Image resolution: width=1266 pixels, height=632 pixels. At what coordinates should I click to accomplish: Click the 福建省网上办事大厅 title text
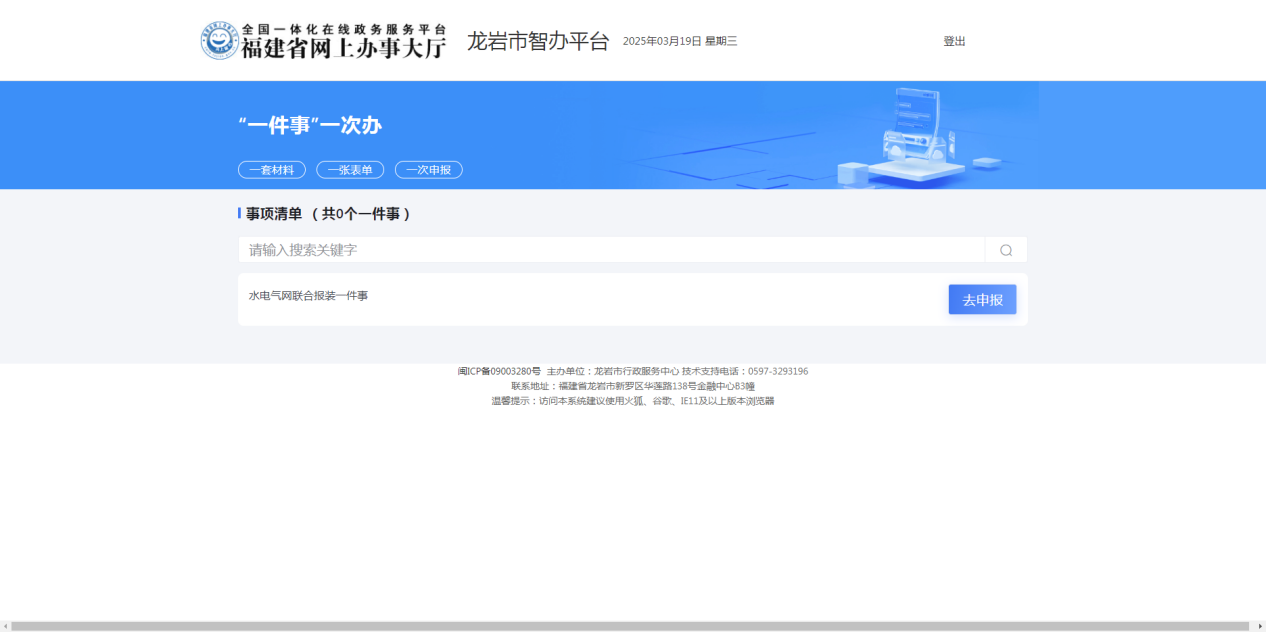coord(343,48)
